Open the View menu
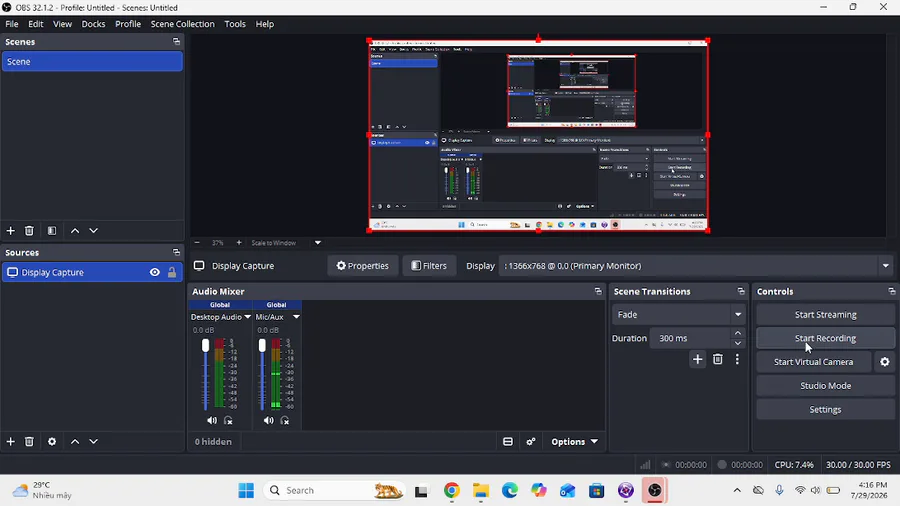 [62, 24]
